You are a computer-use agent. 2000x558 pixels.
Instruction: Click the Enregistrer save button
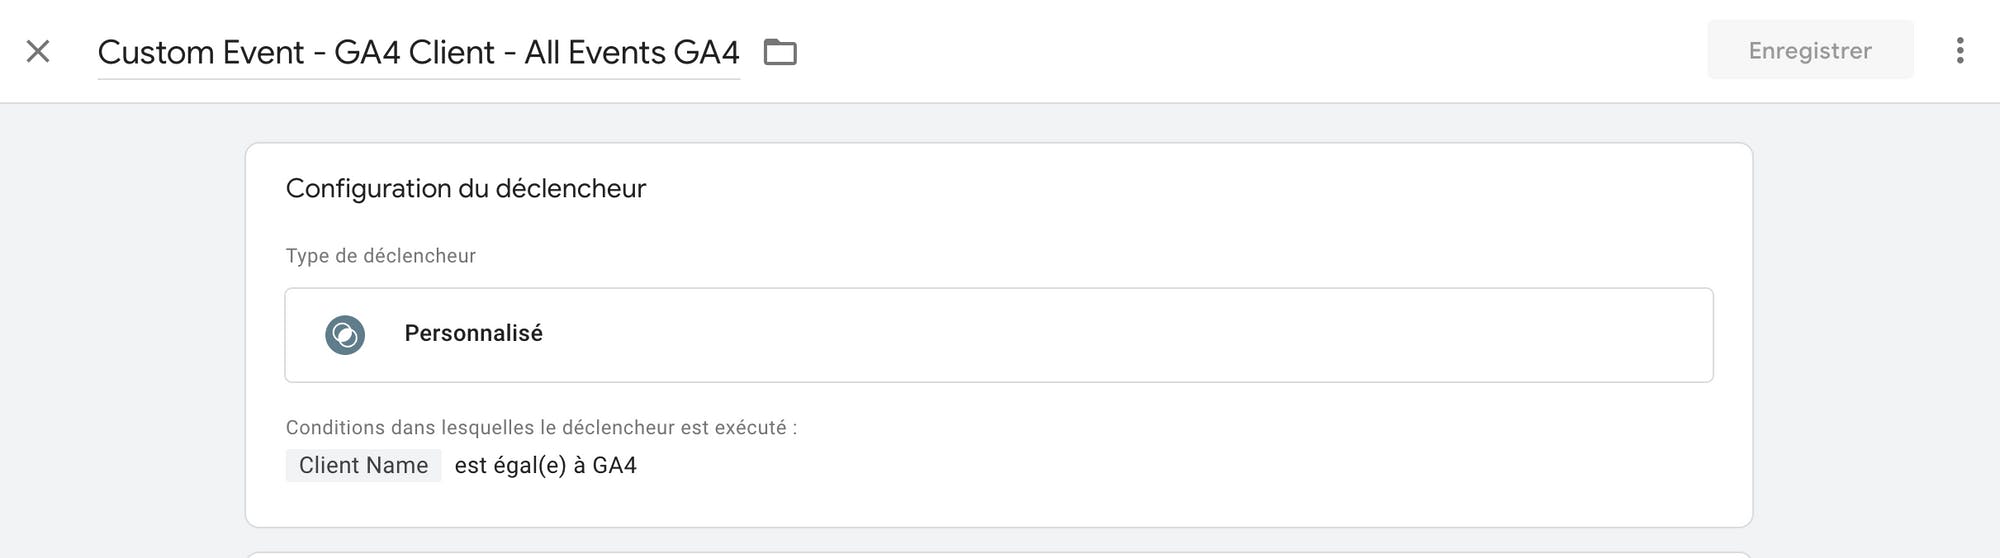(x=1810, y=50)
